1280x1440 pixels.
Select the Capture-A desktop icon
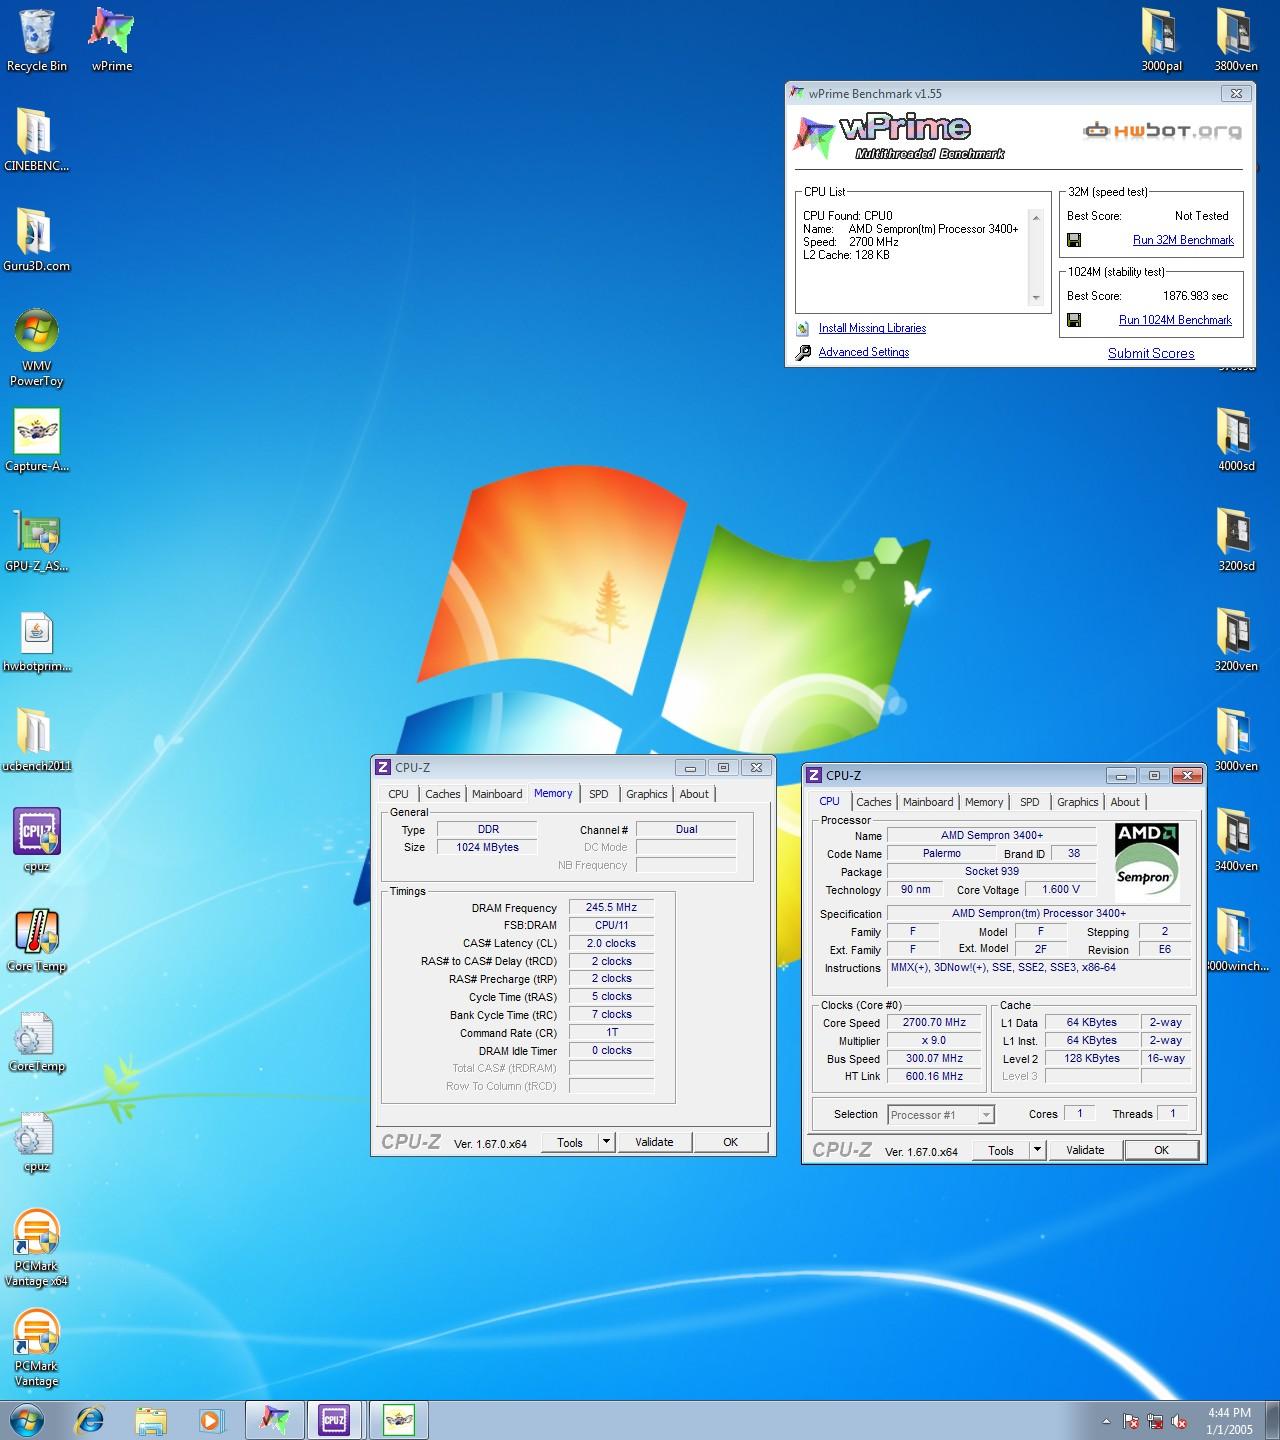pyautogui.click(x=37, y=440)
